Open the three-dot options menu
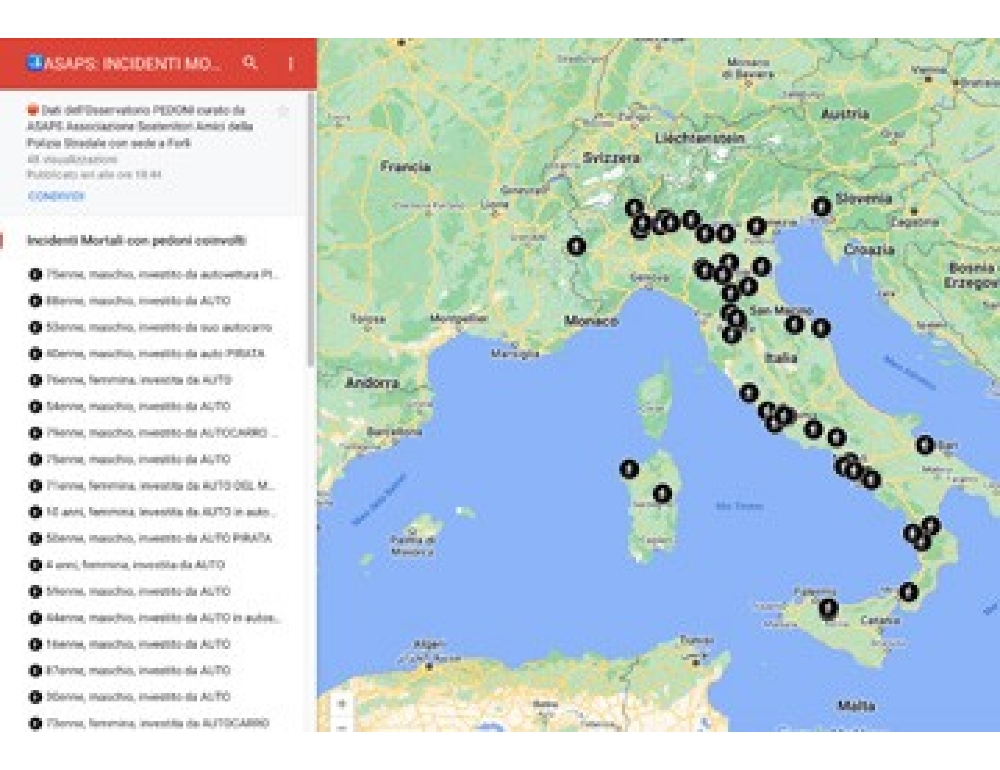Viewport: 1000px width, 770px height. 291,63
